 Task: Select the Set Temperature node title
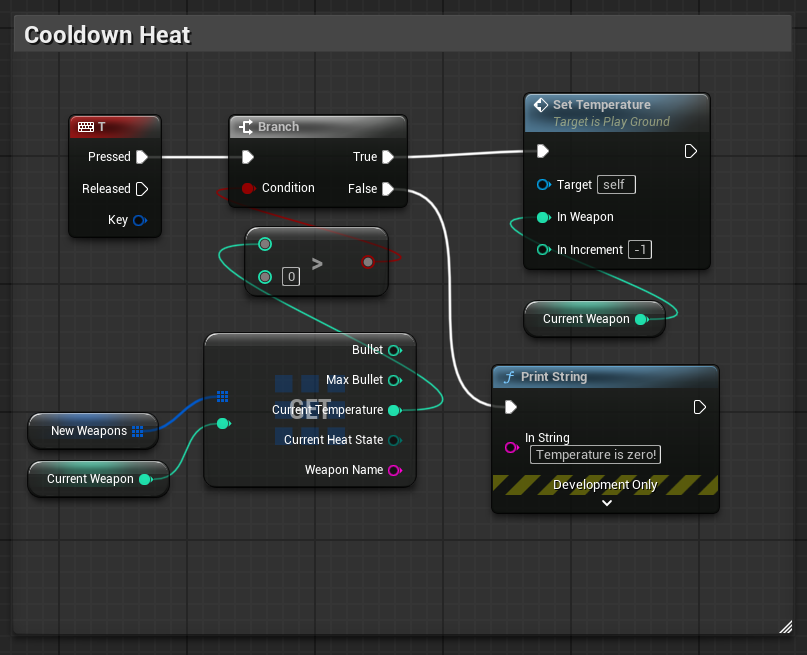[x=602, y=105]
